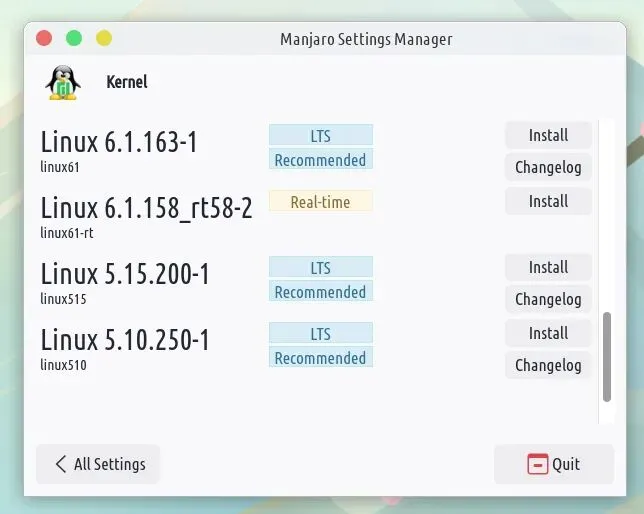Click the Real-time badge
This screenshot has height=514, width=644.
coord(321,201)
